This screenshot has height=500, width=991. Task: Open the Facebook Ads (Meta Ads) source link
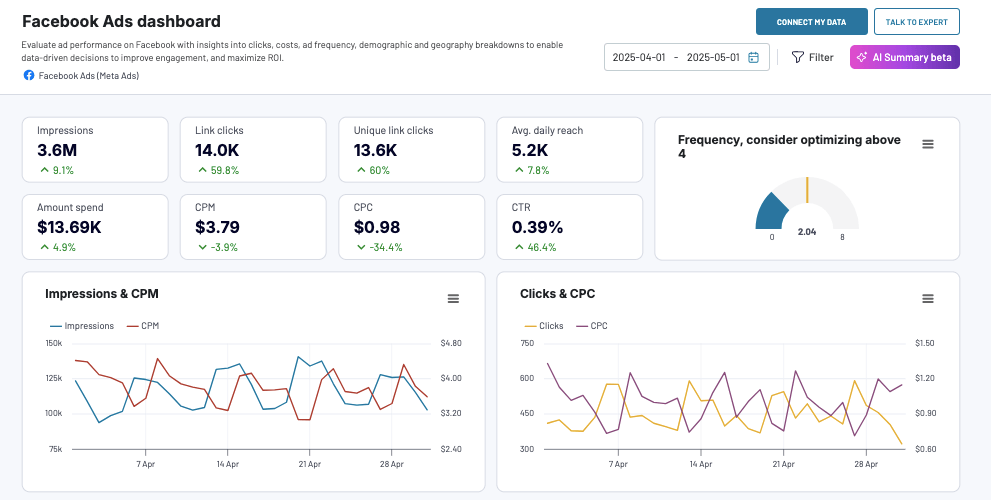[x=88, y=76]
